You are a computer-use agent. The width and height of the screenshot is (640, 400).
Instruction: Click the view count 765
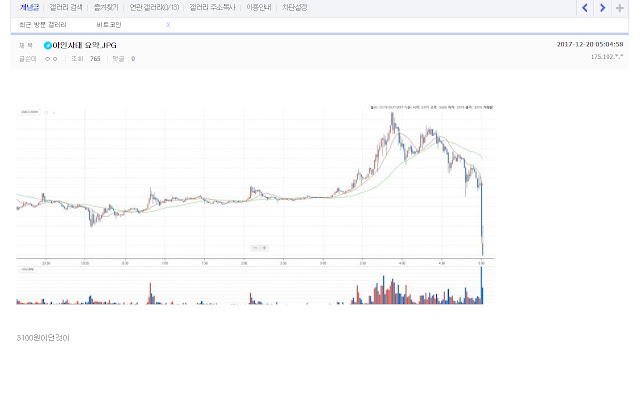(x=95, y=59)
